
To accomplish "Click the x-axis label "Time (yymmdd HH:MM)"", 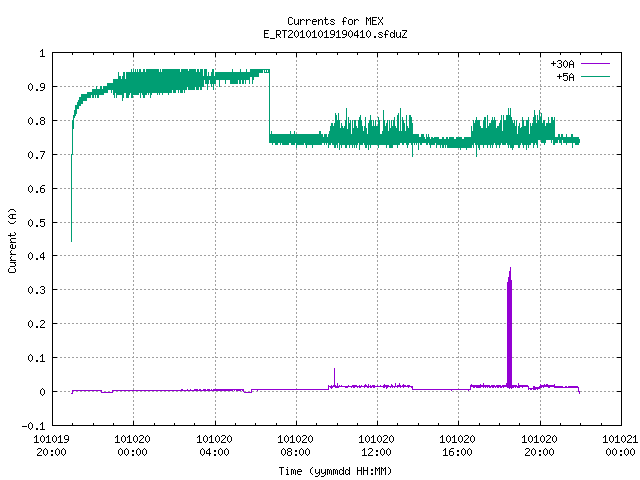I will tap(335, 471).
